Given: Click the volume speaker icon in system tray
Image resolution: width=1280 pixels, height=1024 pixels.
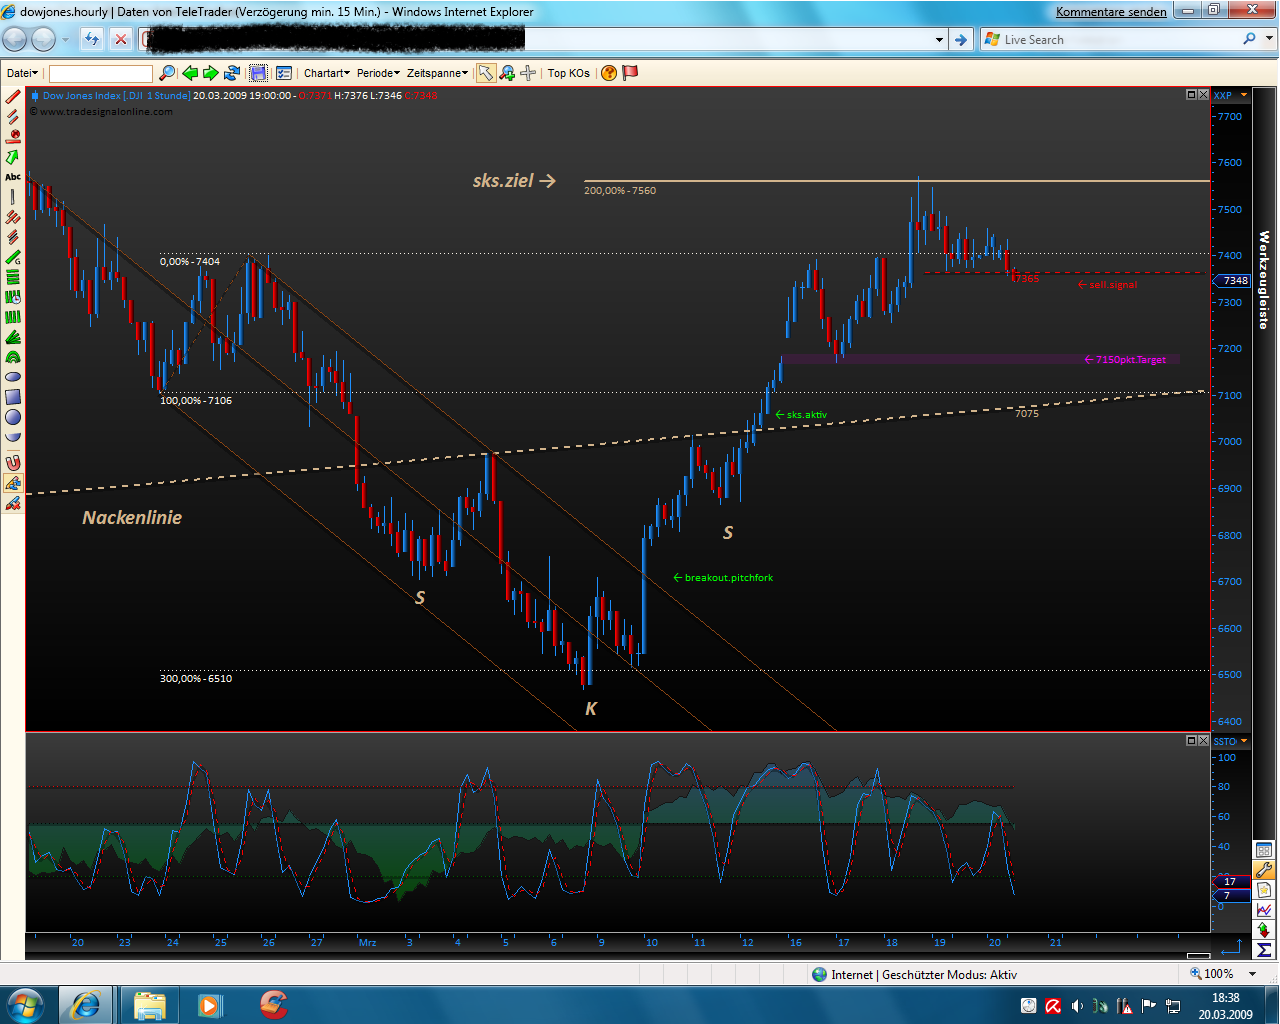Looking at the screenshot, I should pyautogui.click(x=1077, y=1006).
